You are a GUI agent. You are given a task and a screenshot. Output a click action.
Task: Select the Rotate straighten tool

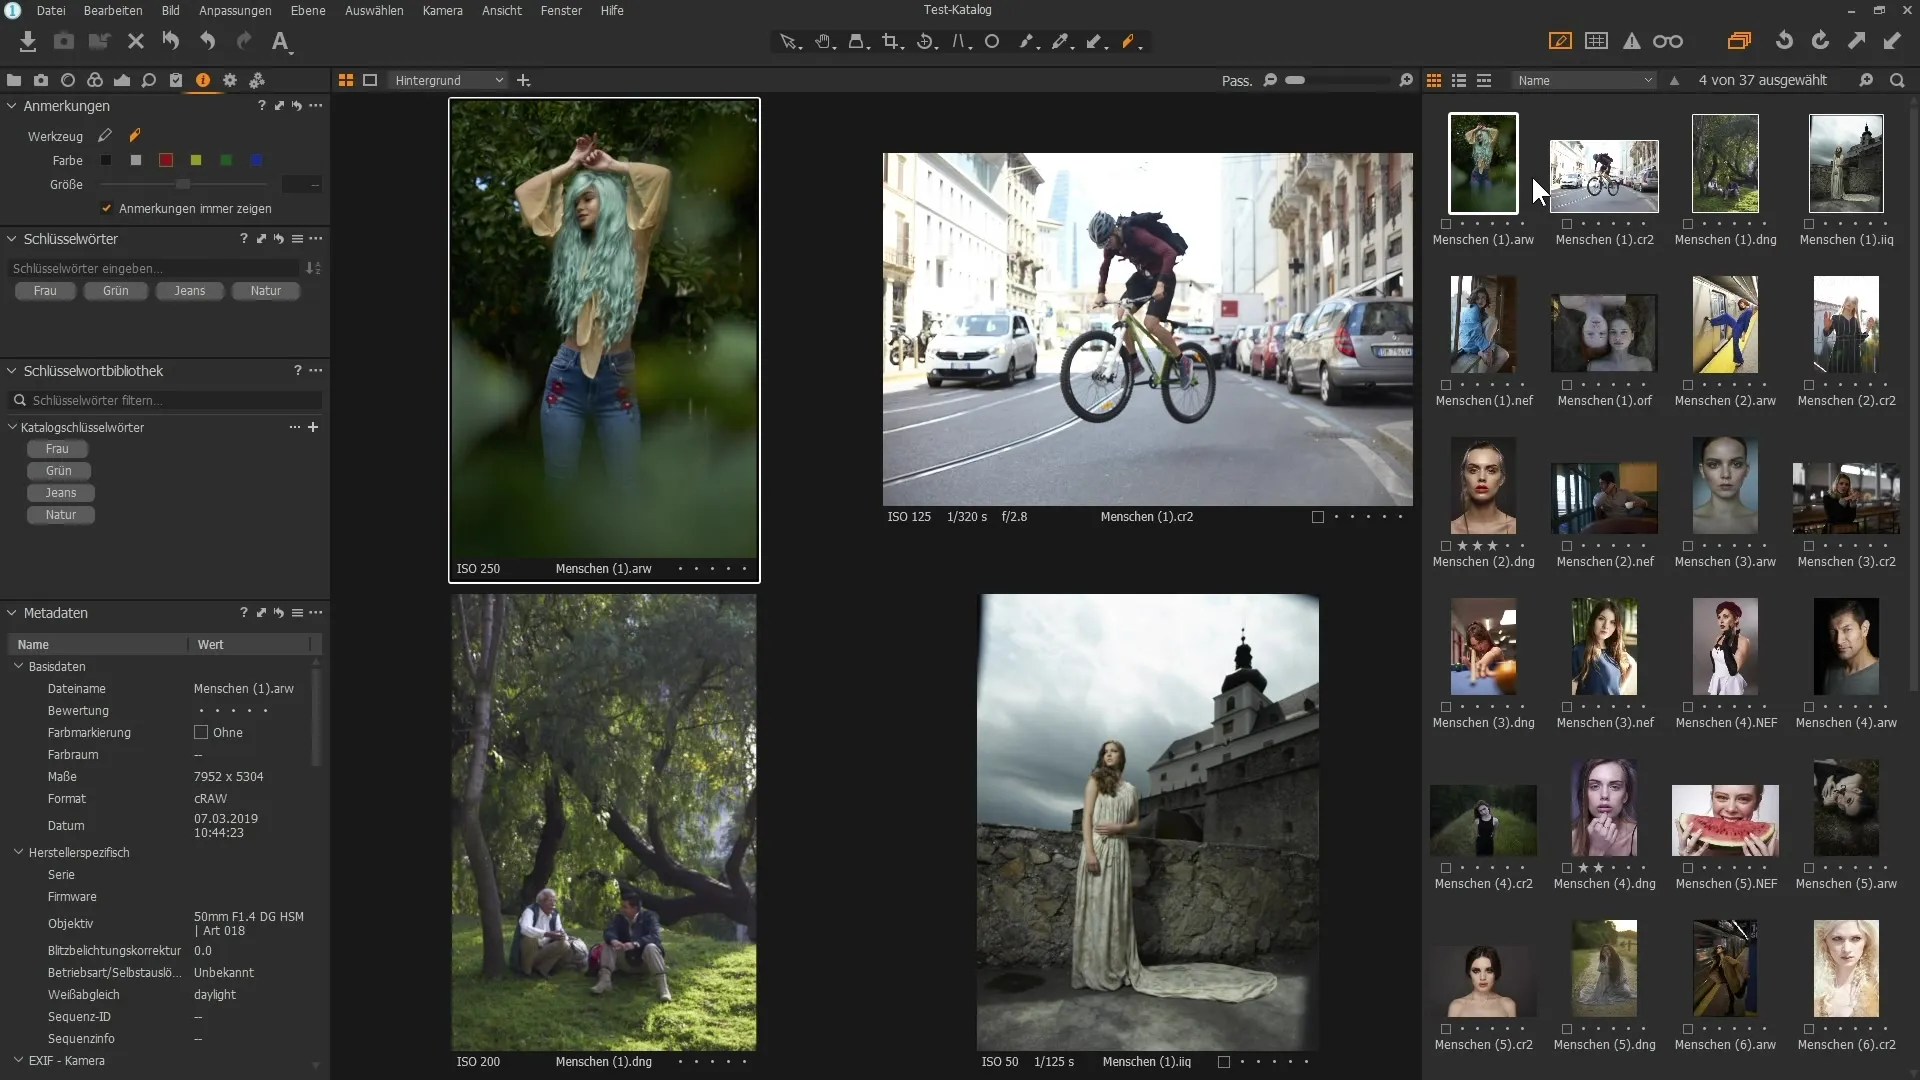(x=925, y=42)
